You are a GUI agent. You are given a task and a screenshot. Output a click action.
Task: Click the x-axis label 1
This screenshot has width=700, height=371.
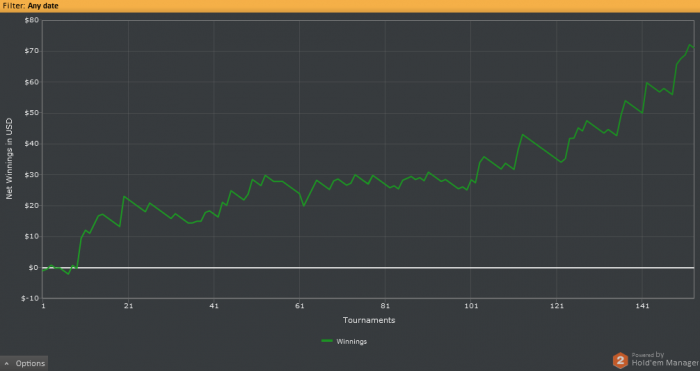[43, 306]
